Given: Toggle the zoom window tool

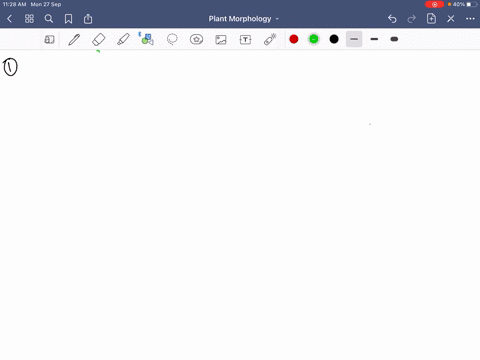Looking at the screenshot, I should tap(49, 39).
